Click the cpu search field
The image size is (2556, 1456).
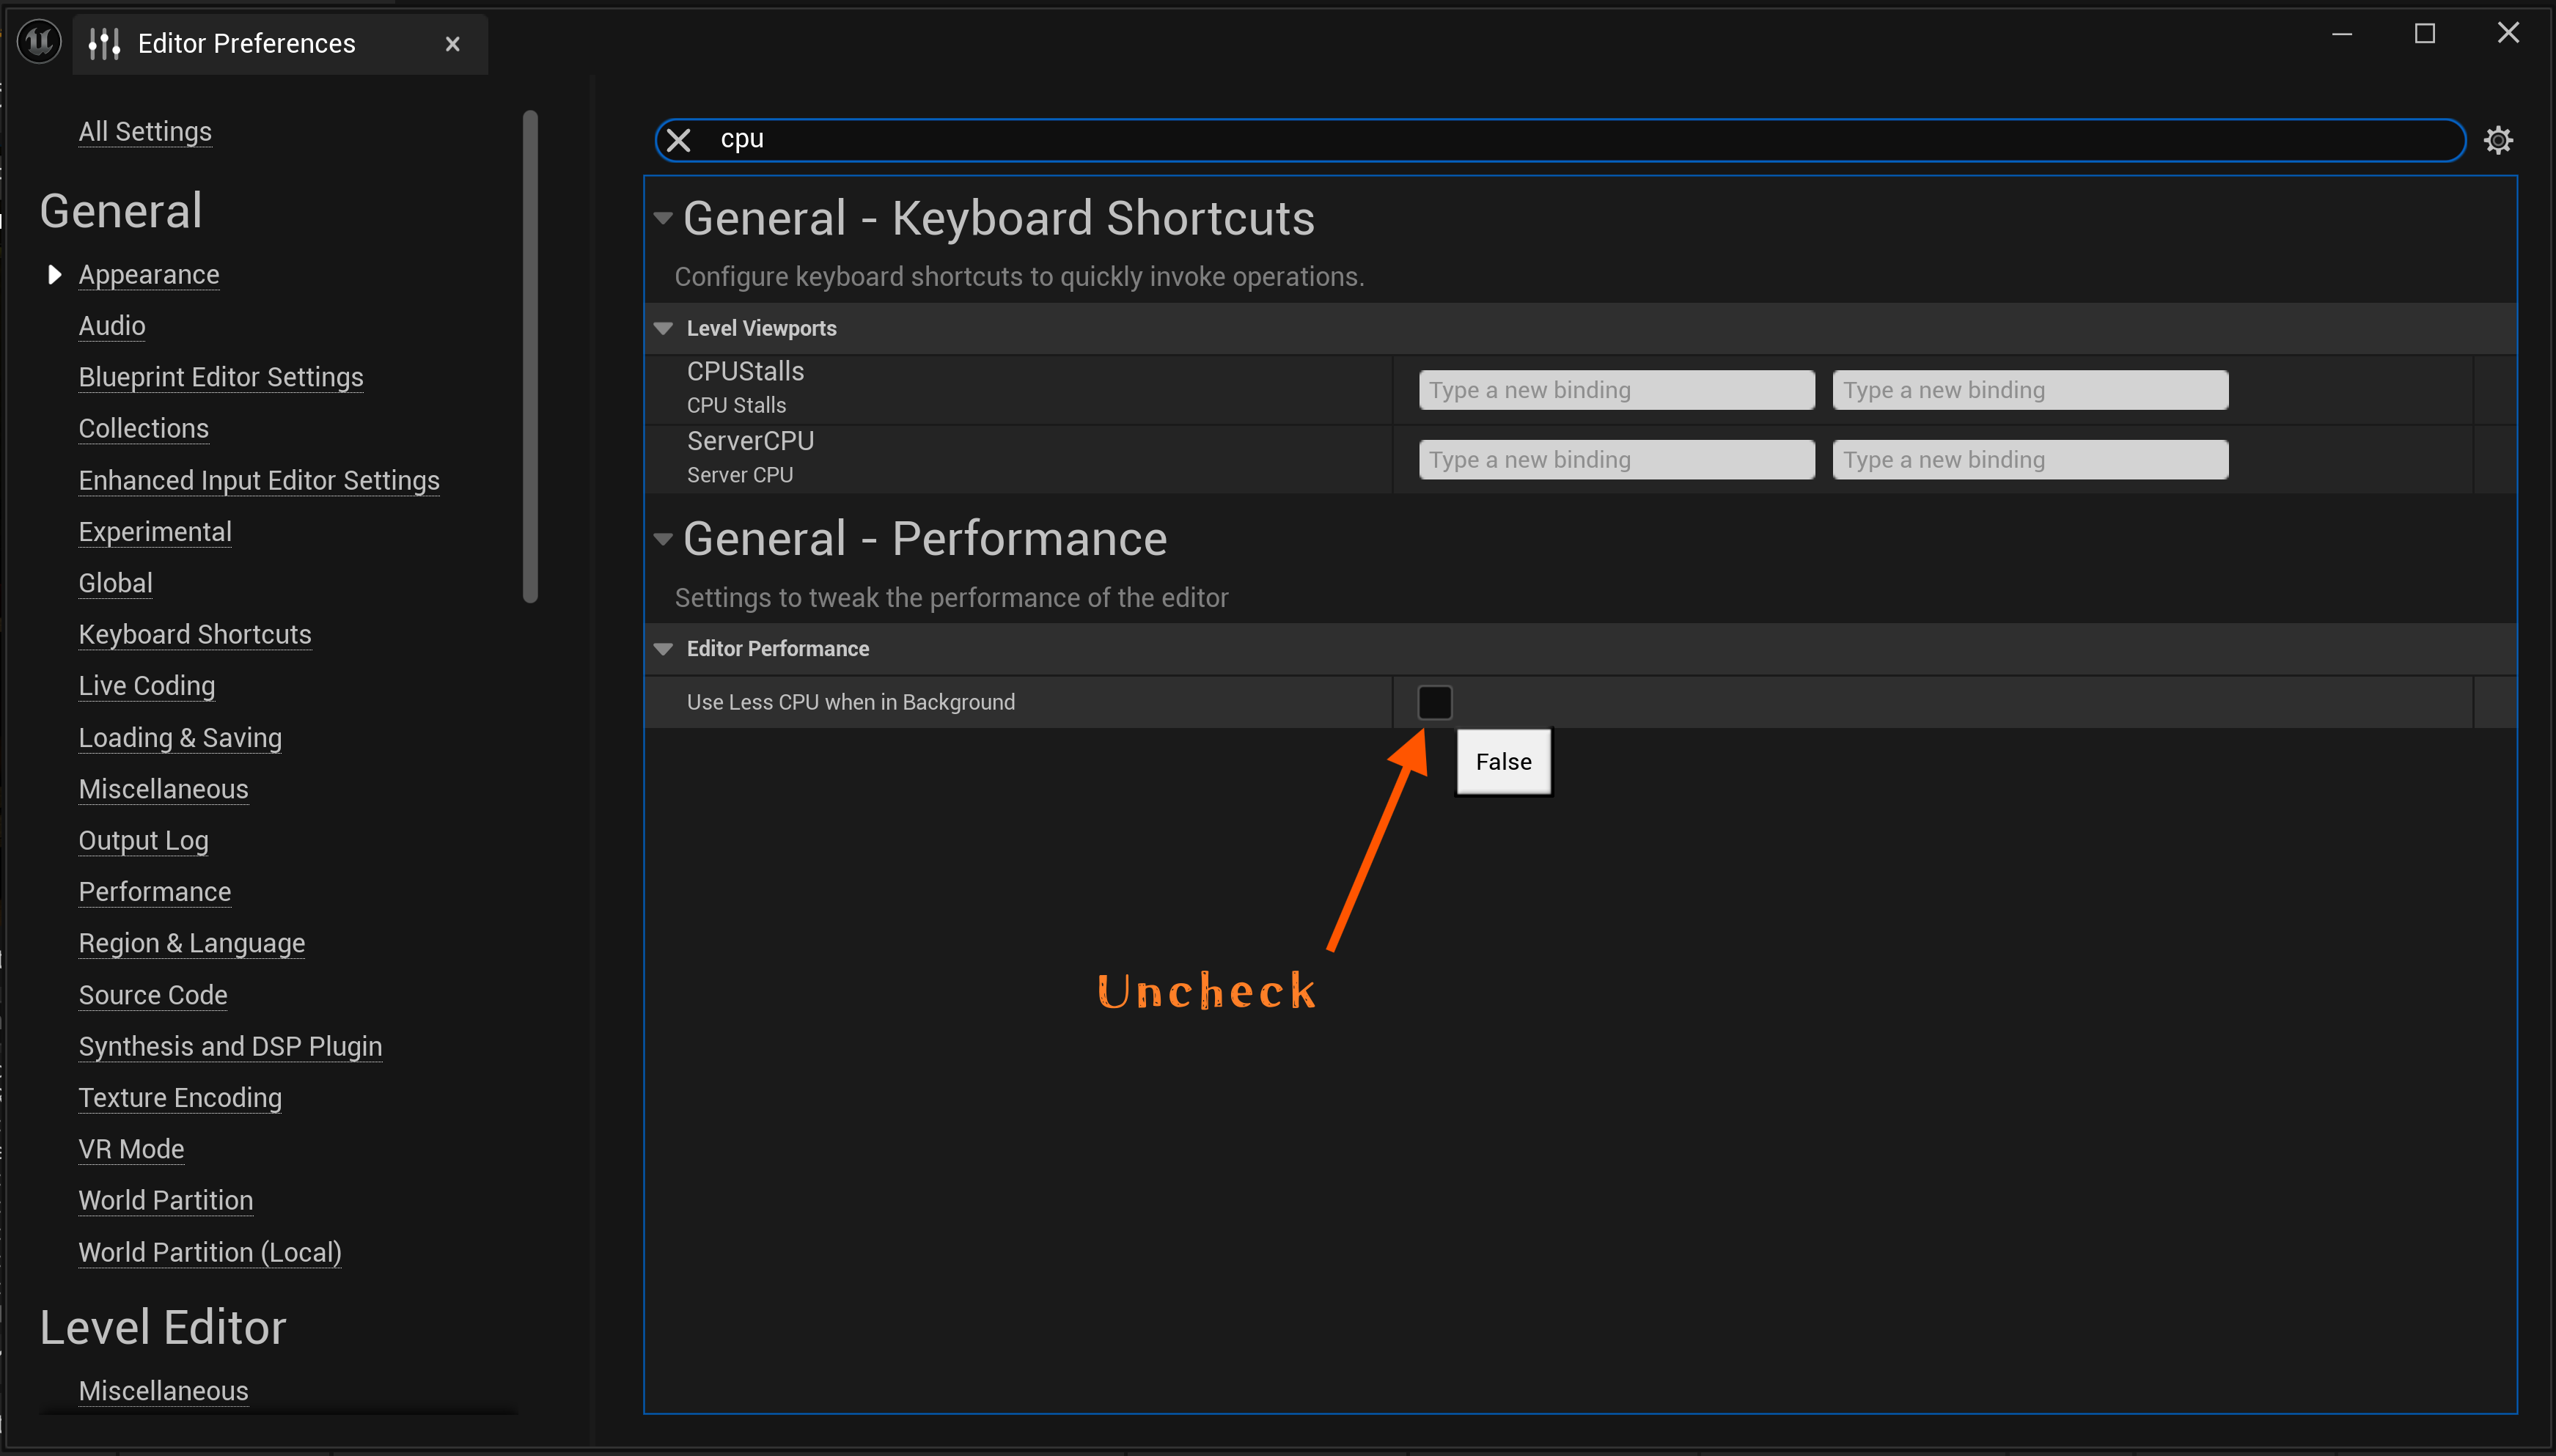pyautogui.click(x=1560, y=139)
